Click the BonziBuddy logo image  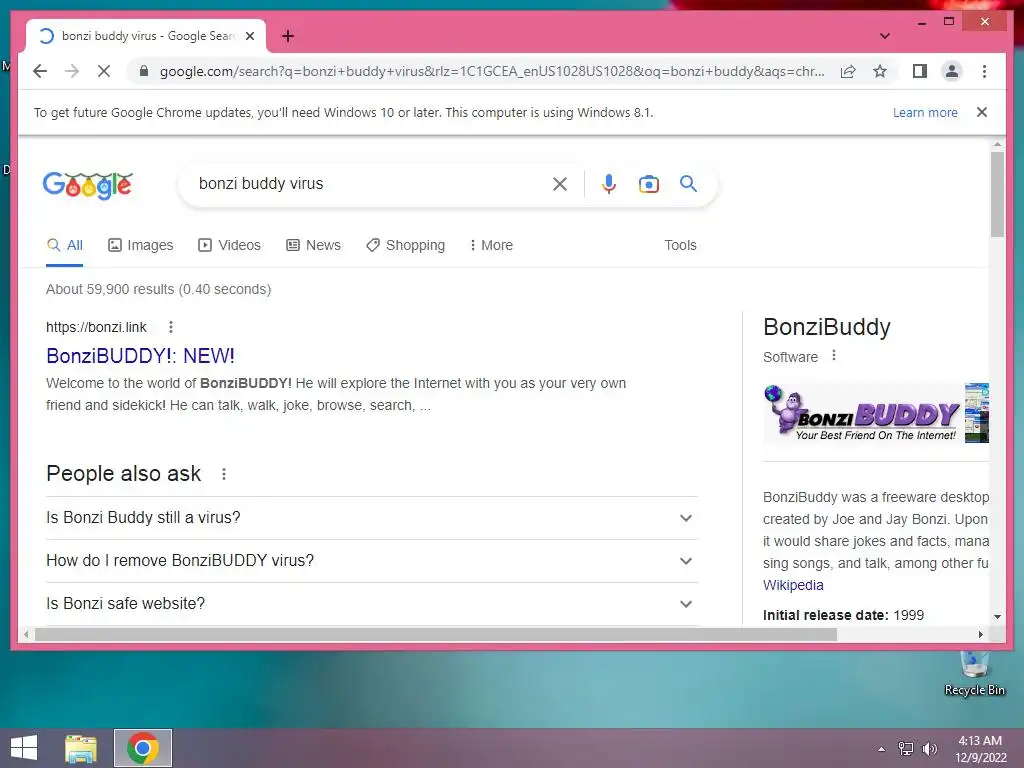tap(862, 413)
